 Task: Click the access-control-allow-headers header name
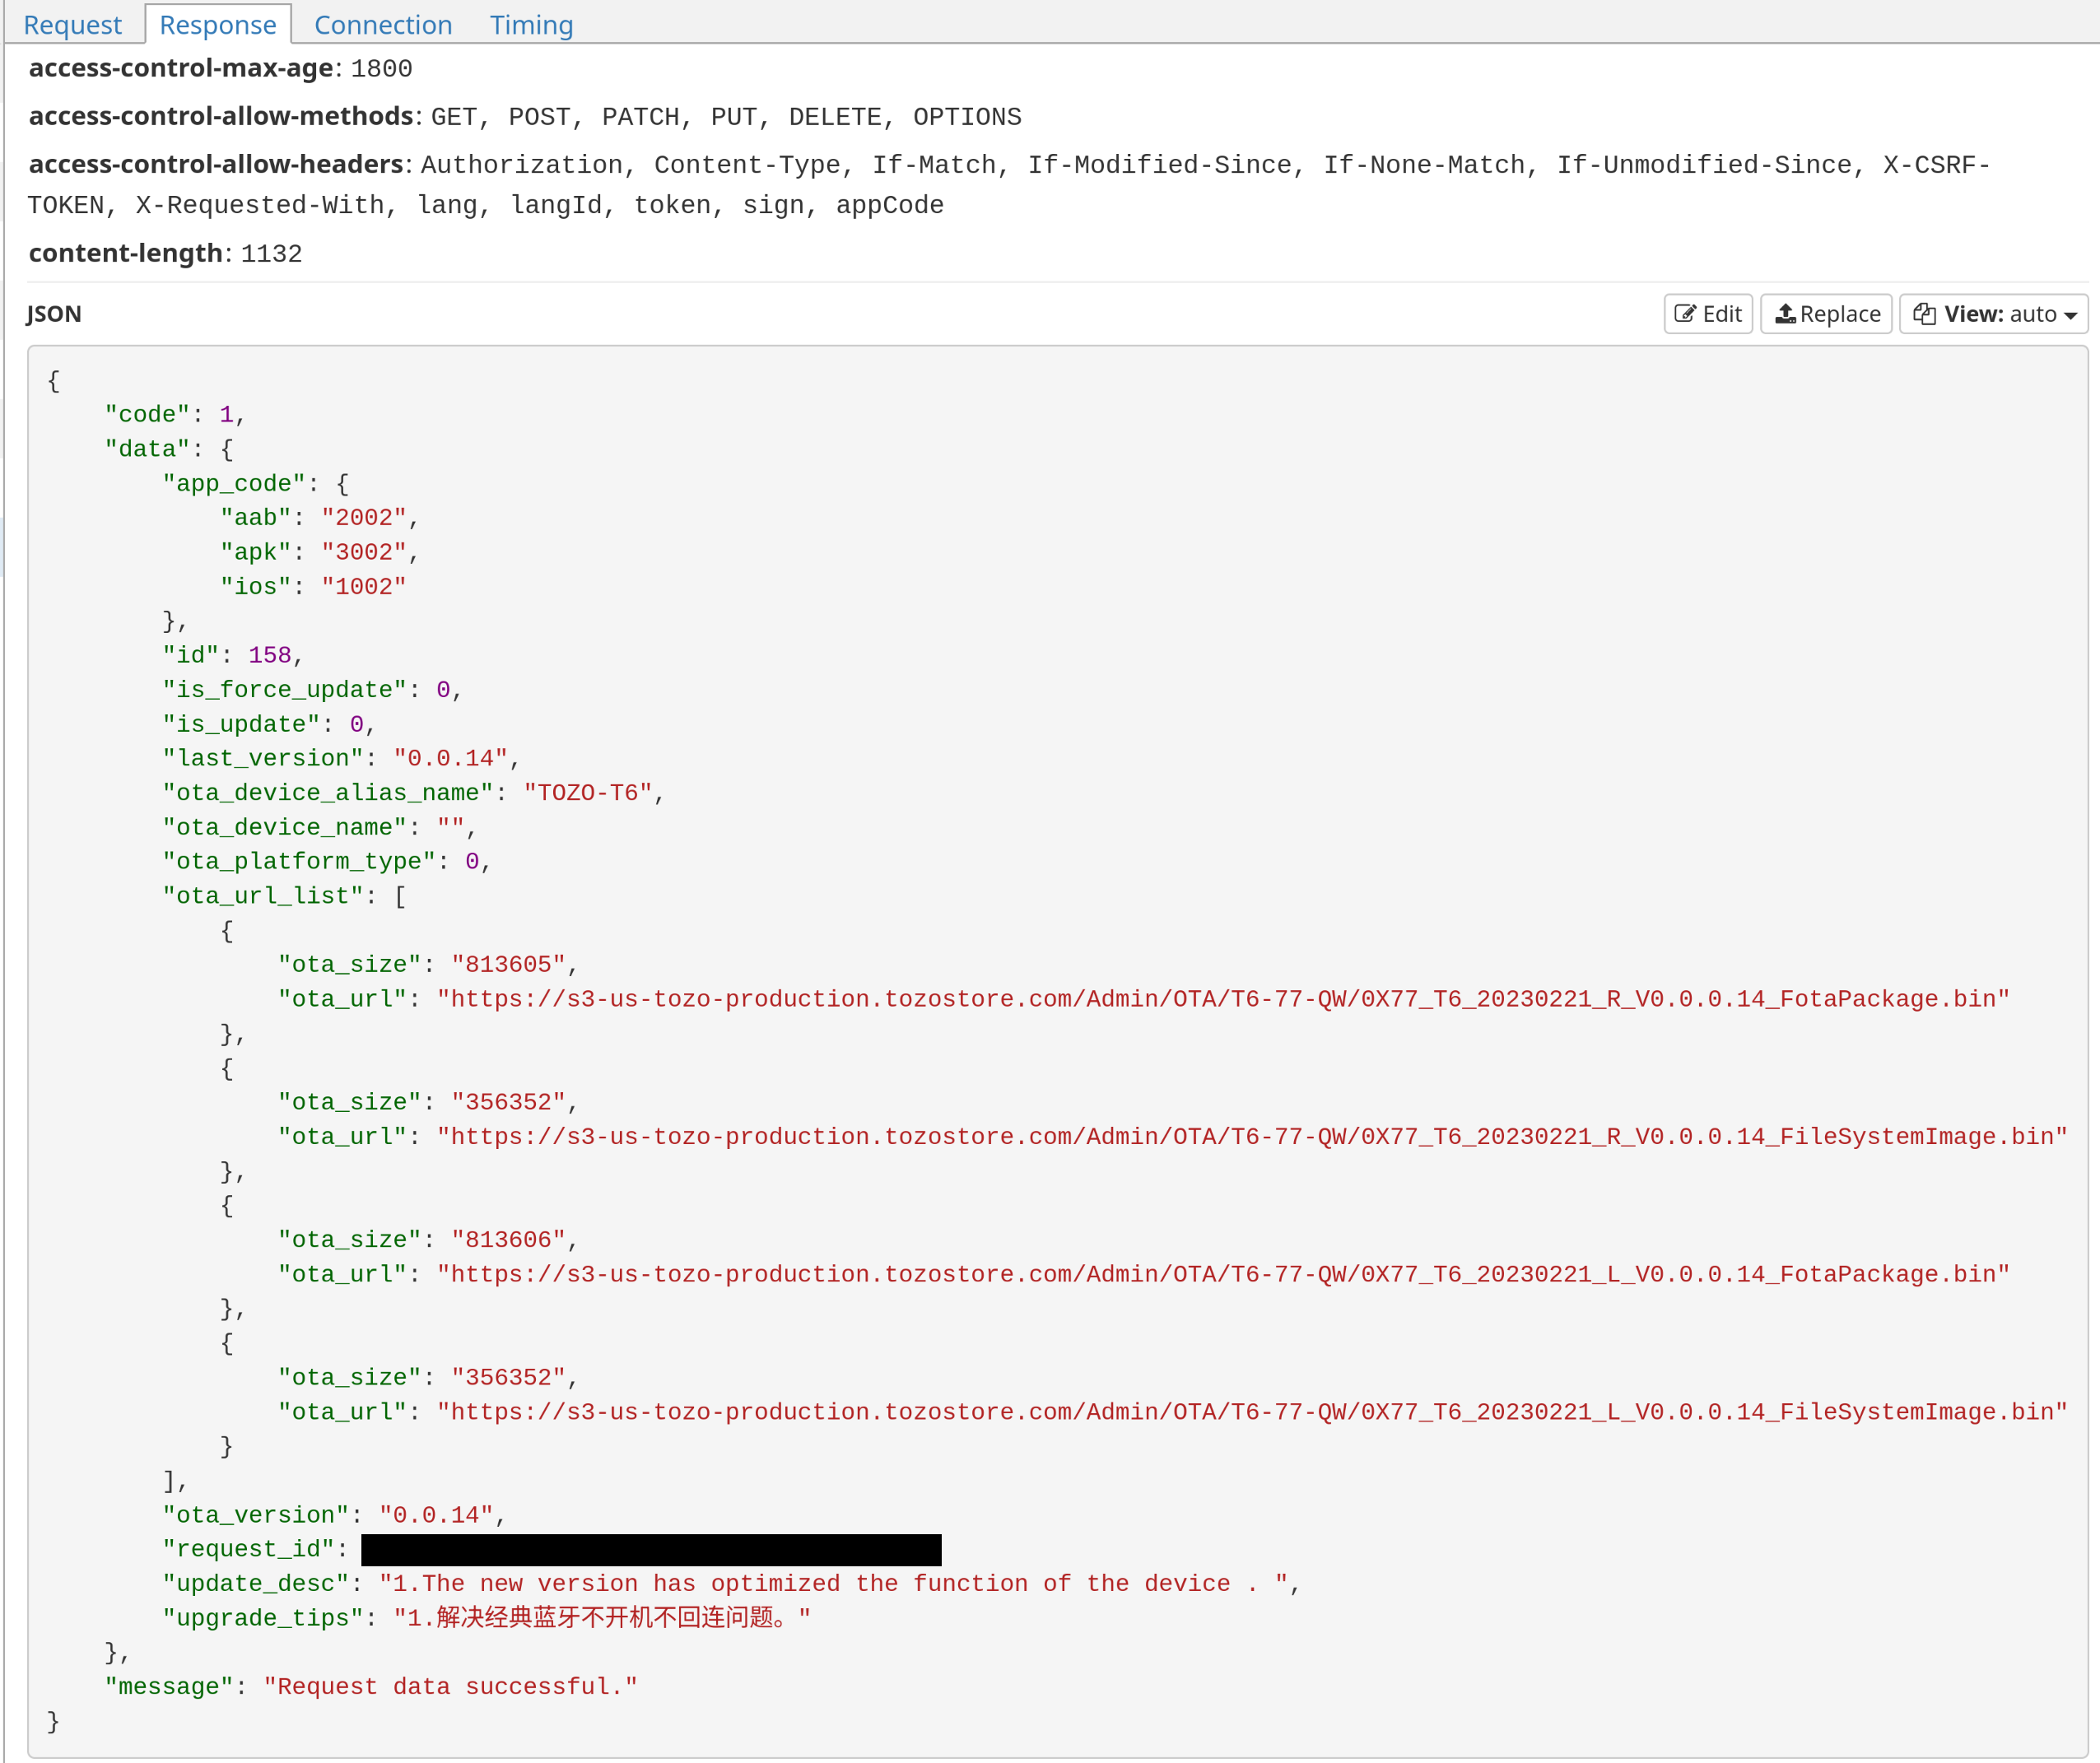(x=216, y=164)
